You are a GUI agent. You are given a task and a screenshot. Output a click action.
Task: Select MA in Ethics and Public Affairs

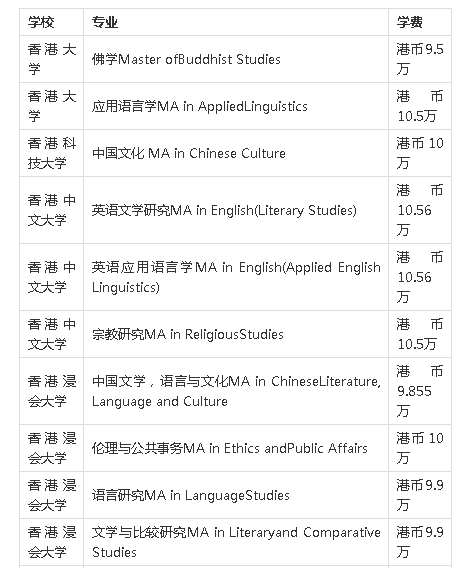pos(236,448)
